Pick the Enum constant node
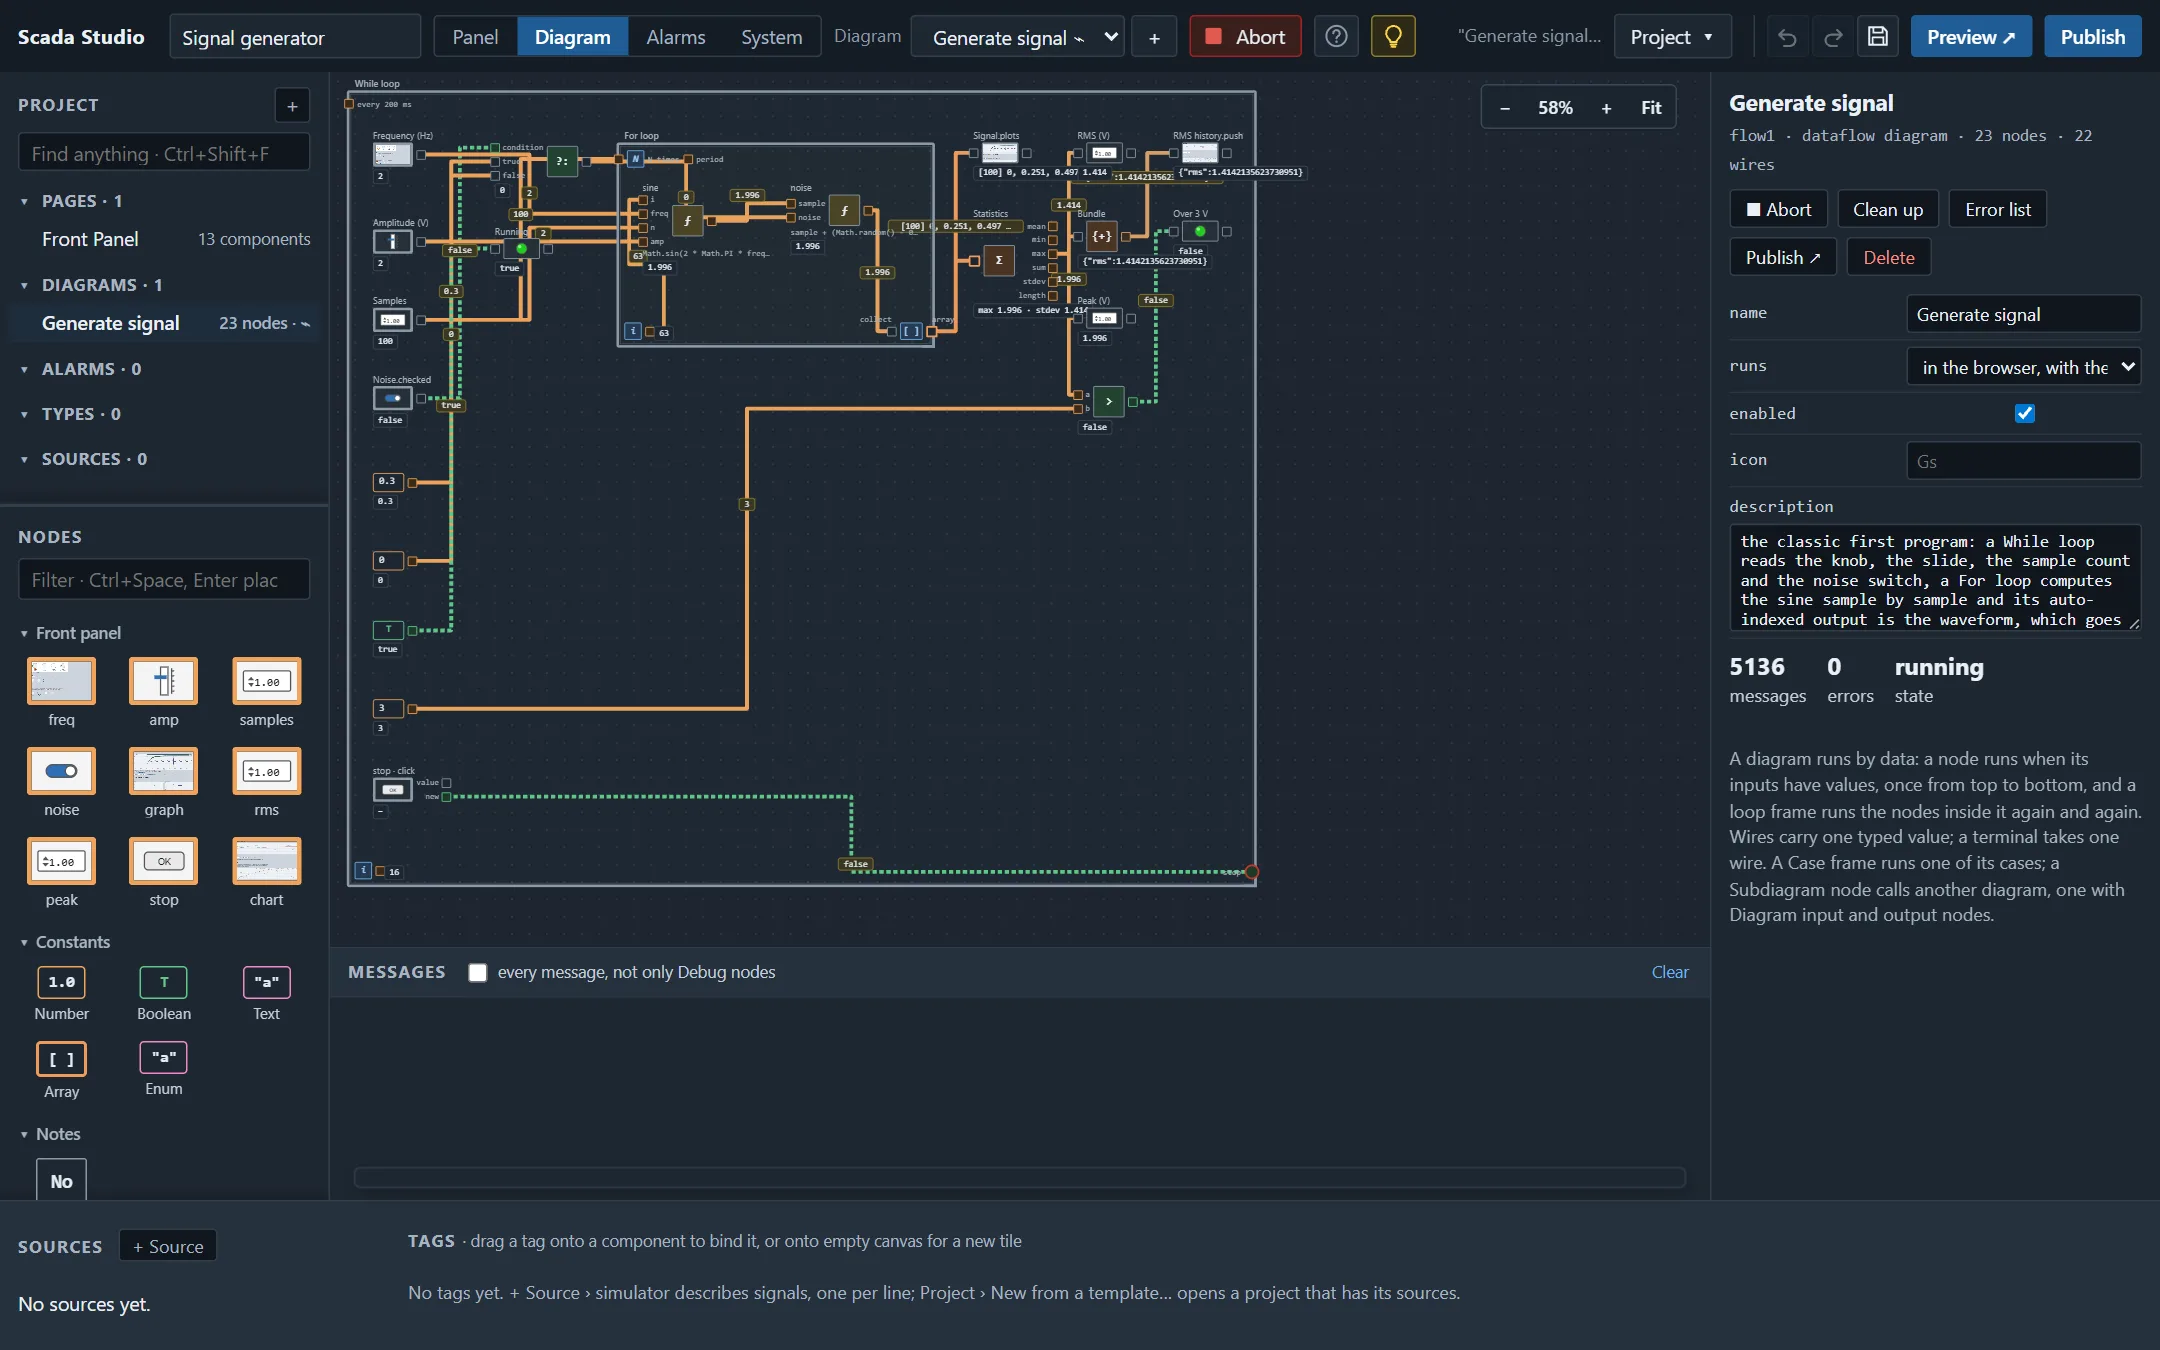This screenshot has height=1350, width=2160. click(x=164, y=1057)
